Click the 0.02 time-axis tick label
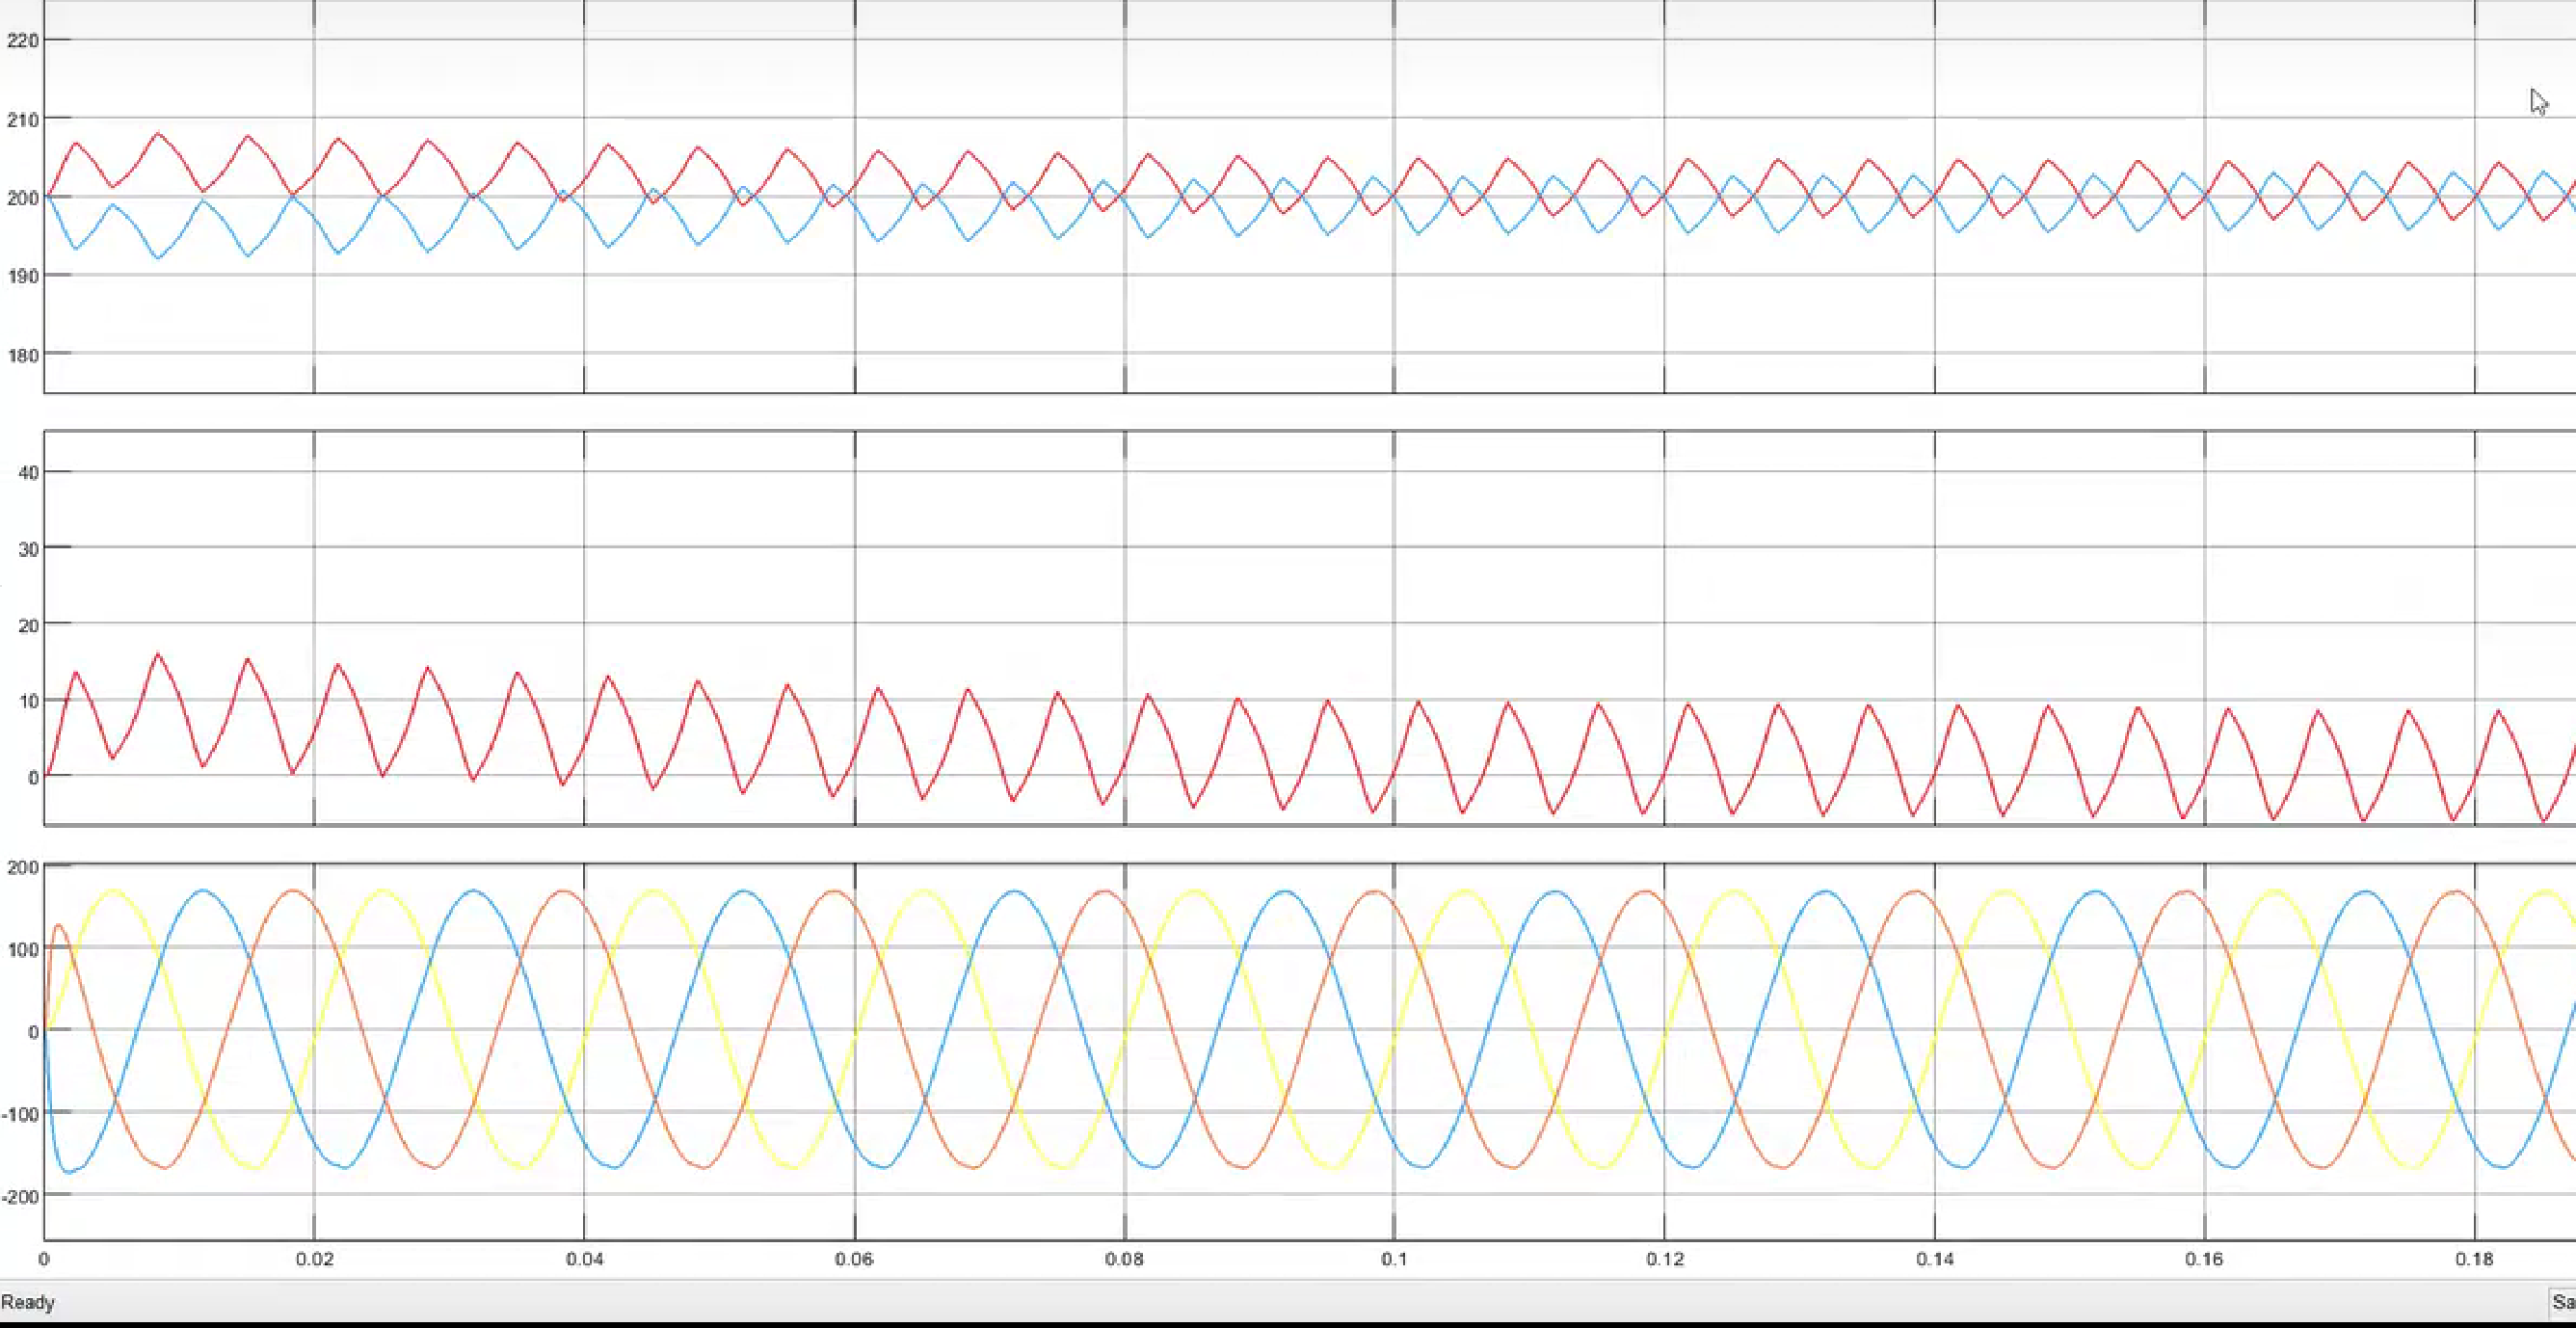 314,1260
